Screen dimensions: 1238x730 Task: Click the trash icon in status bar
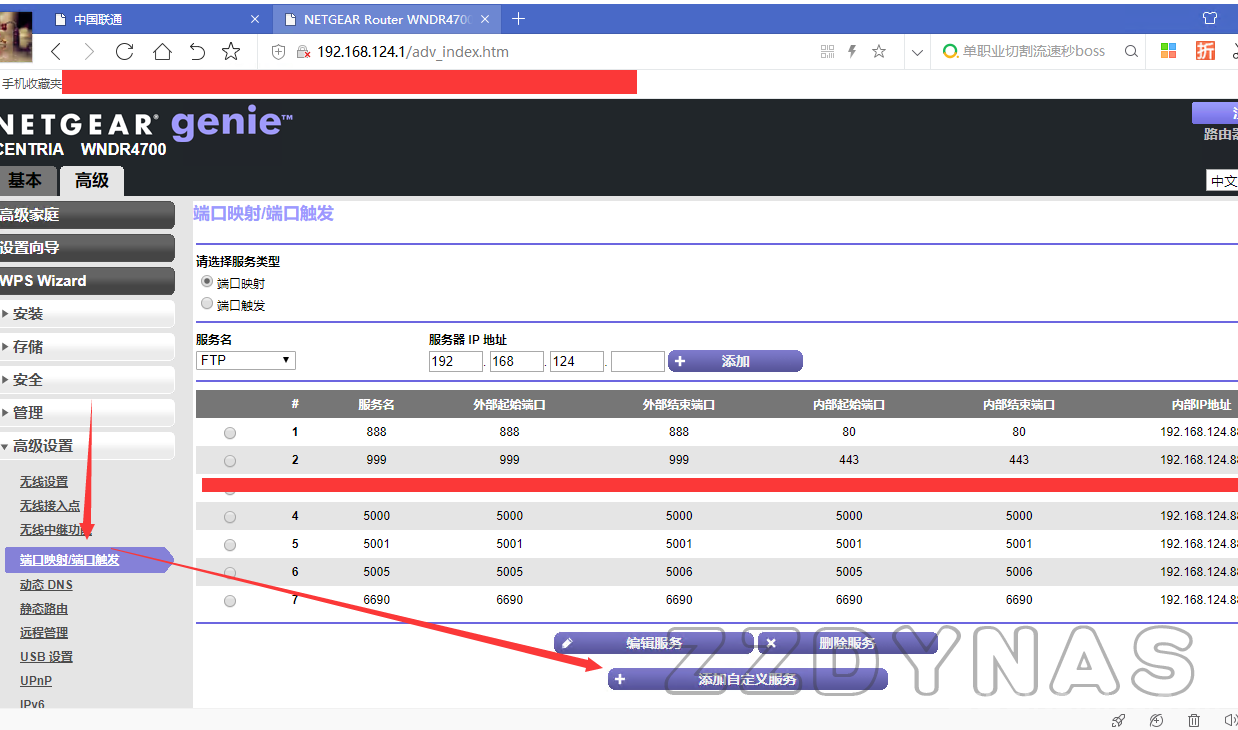(1194, 720)
